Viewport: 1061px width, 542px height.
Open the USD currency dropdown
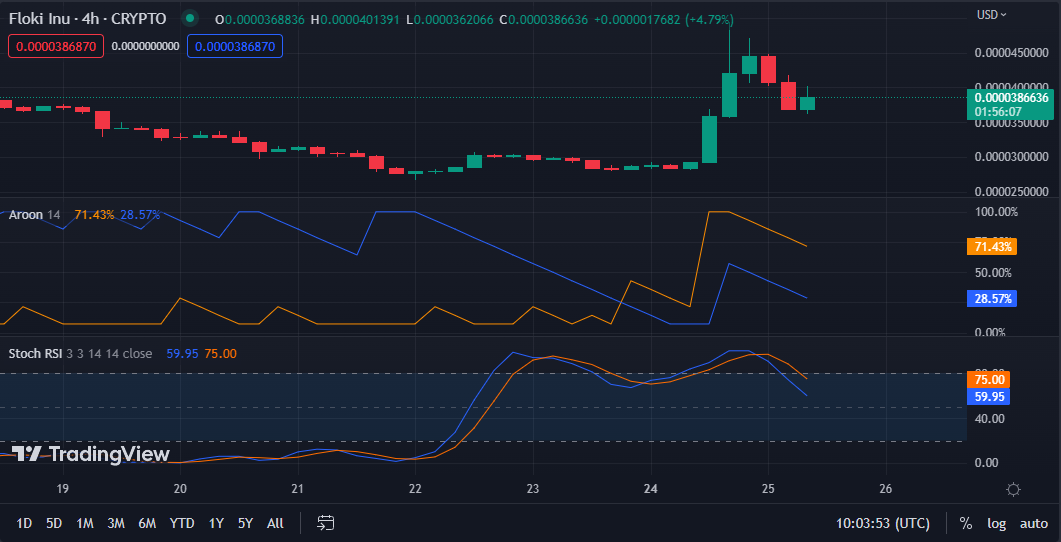tap(991, 14)
